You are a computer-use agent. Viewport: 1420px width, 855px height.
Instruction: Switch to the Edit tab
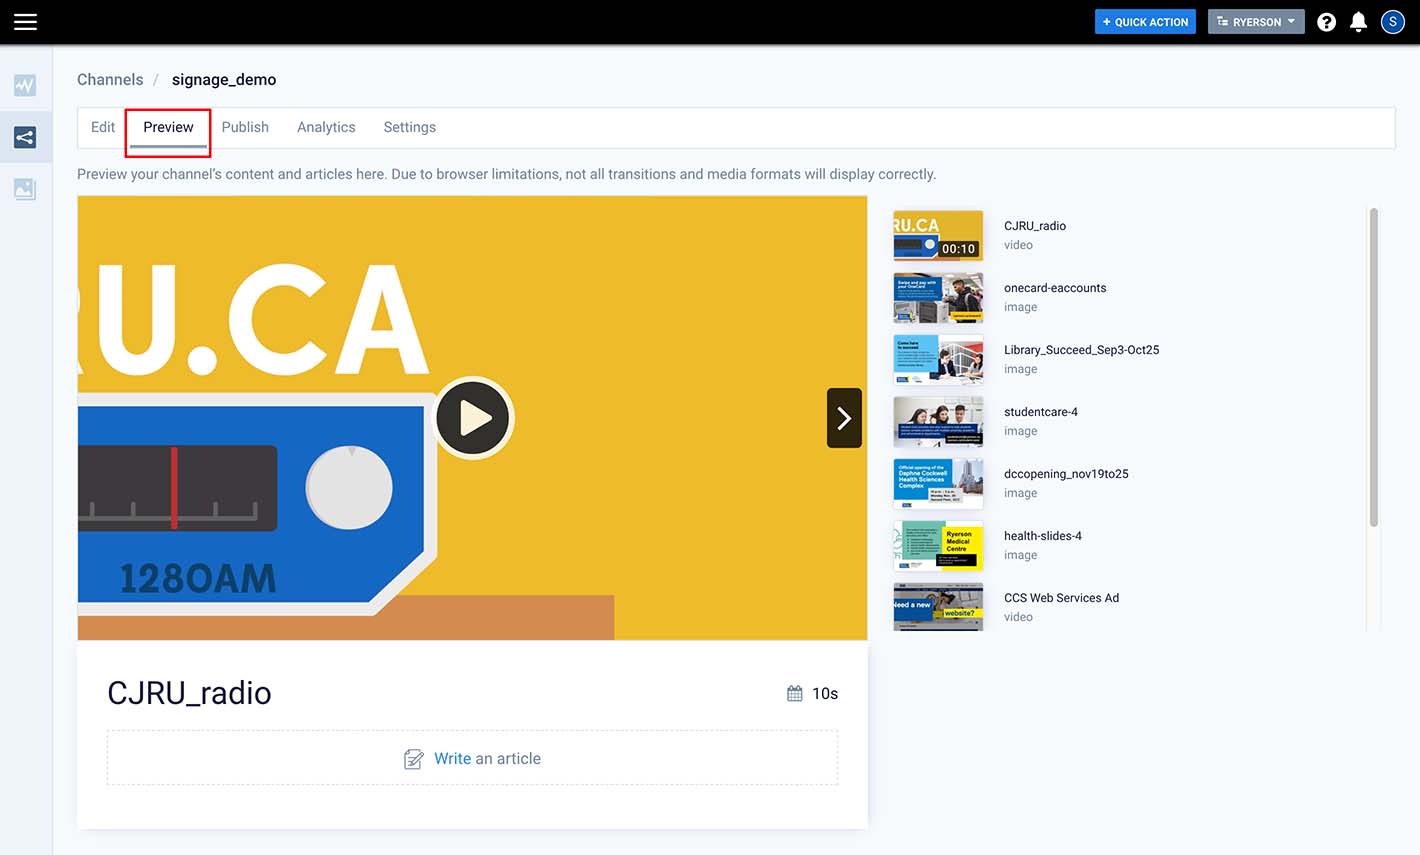103,127
